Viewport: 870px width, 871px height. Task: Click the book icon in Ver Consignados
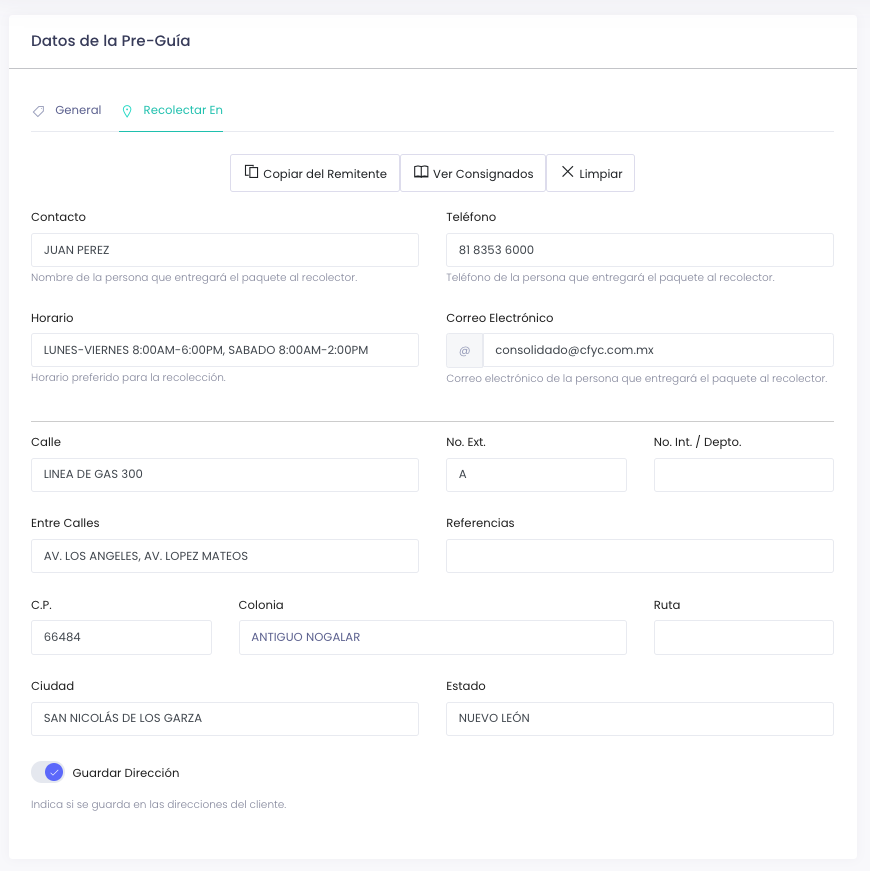tap(421, 172)
